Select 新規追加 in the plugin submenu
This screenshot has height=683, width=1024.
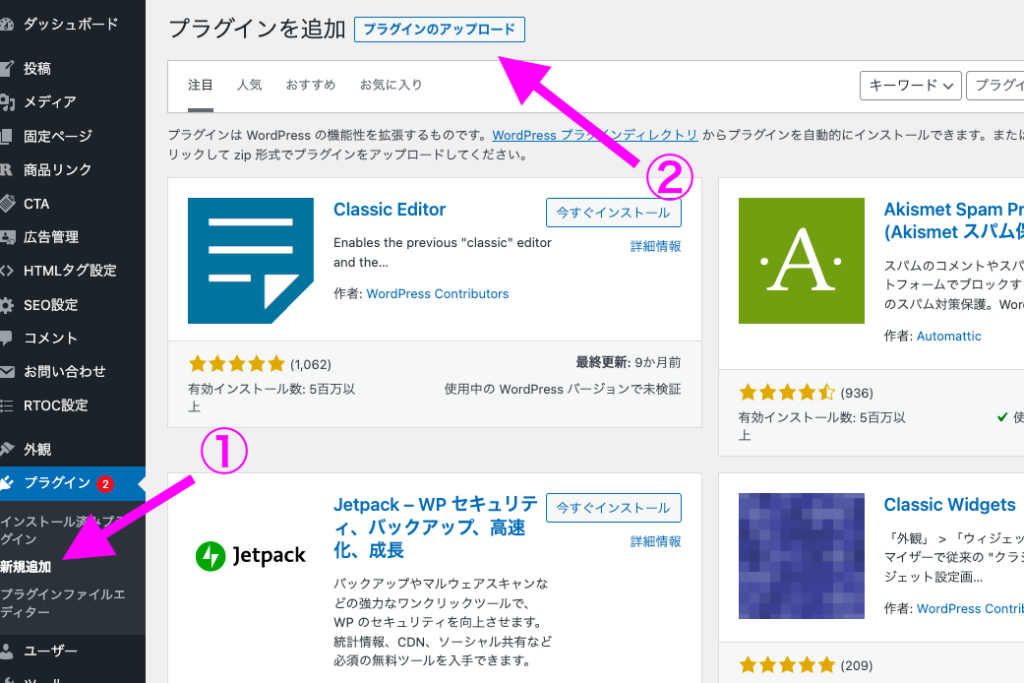(x=25, y=567)
